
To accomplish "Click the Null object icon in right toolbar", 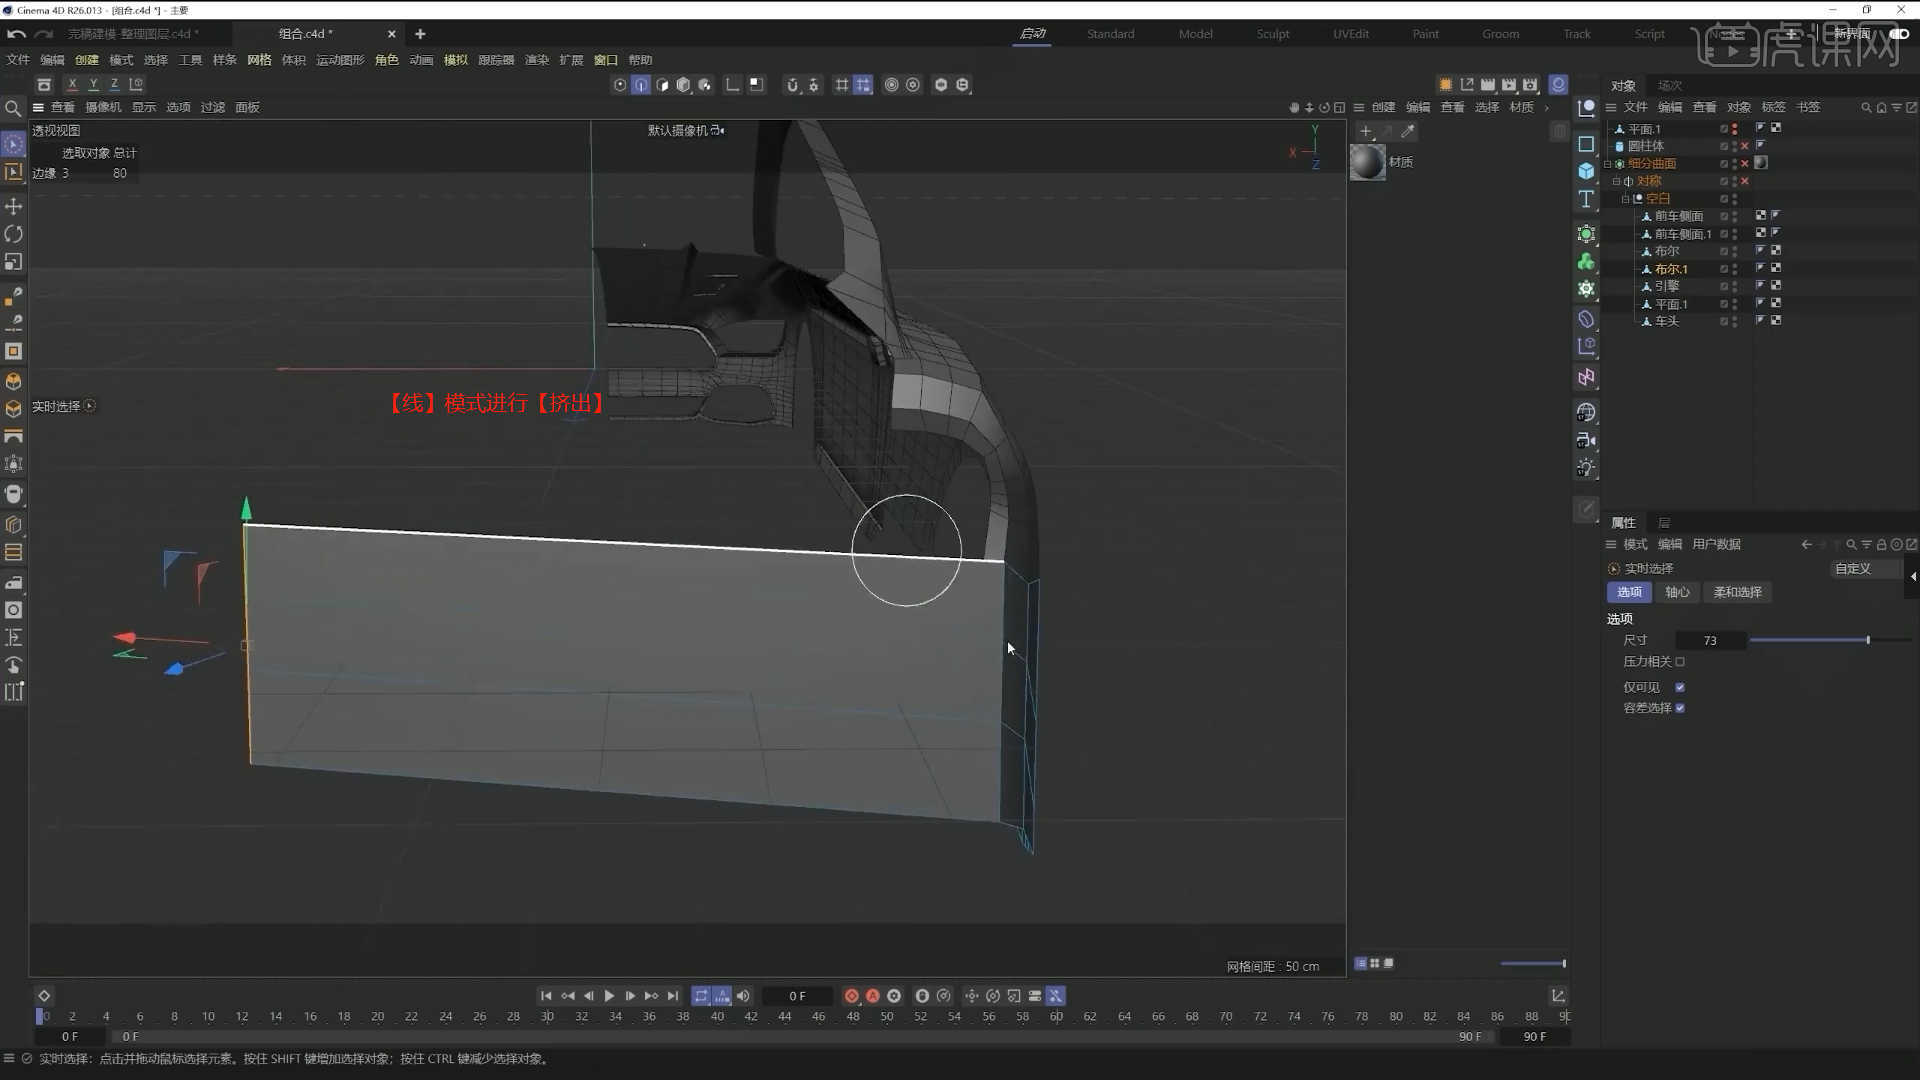I will tap(1586, 108).
